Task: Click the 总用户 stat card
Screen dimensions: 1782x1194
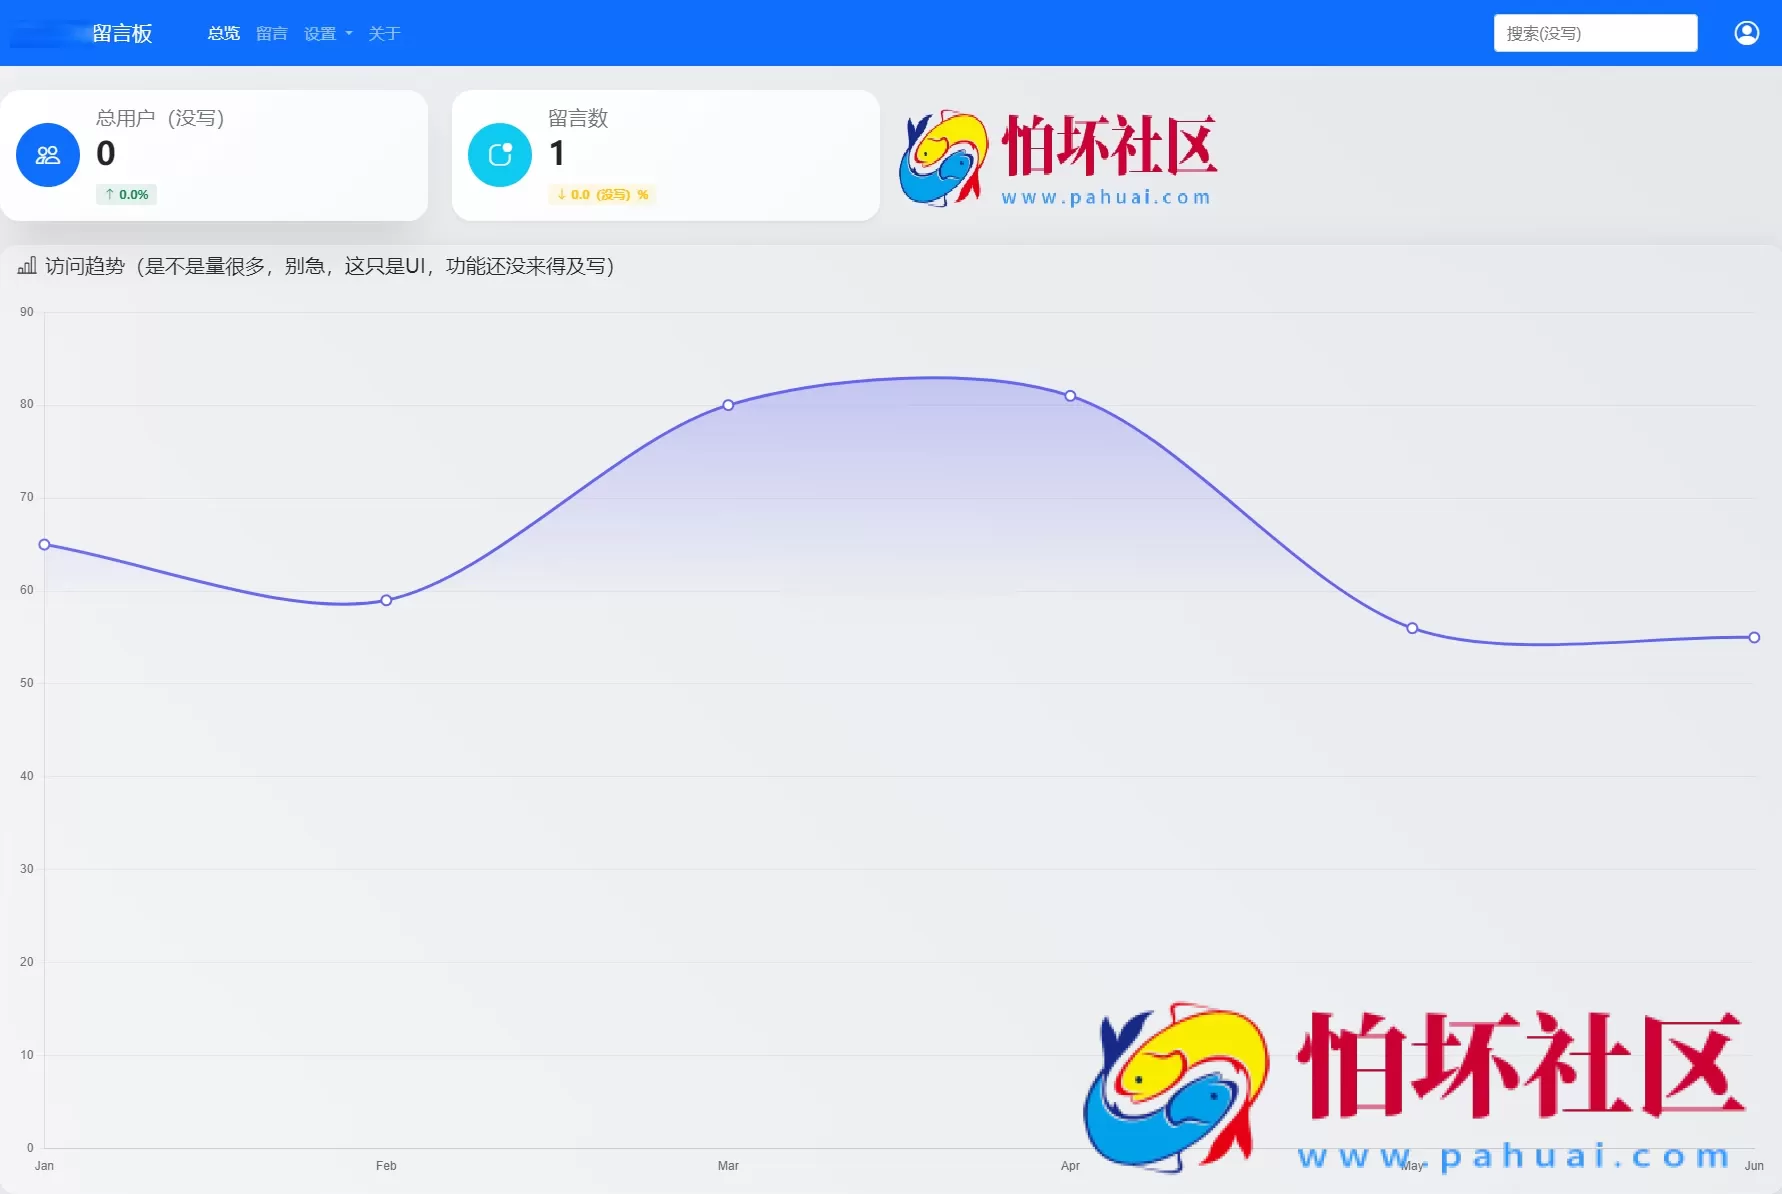Action: (x=216, y=155)
